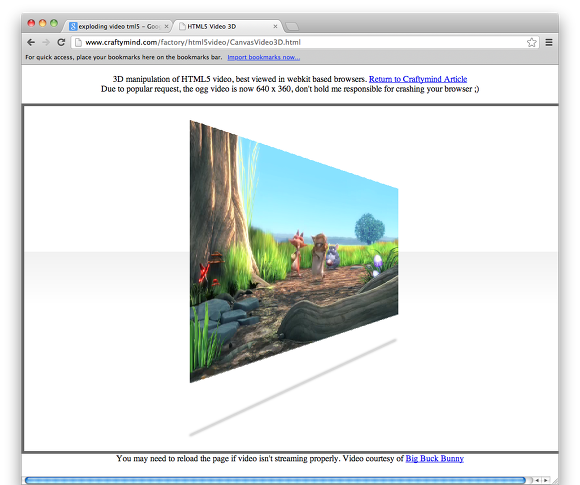Viewport: 580px width, 485px height.
Task: Click Import bookmarks now link
Action: [263, 57]
